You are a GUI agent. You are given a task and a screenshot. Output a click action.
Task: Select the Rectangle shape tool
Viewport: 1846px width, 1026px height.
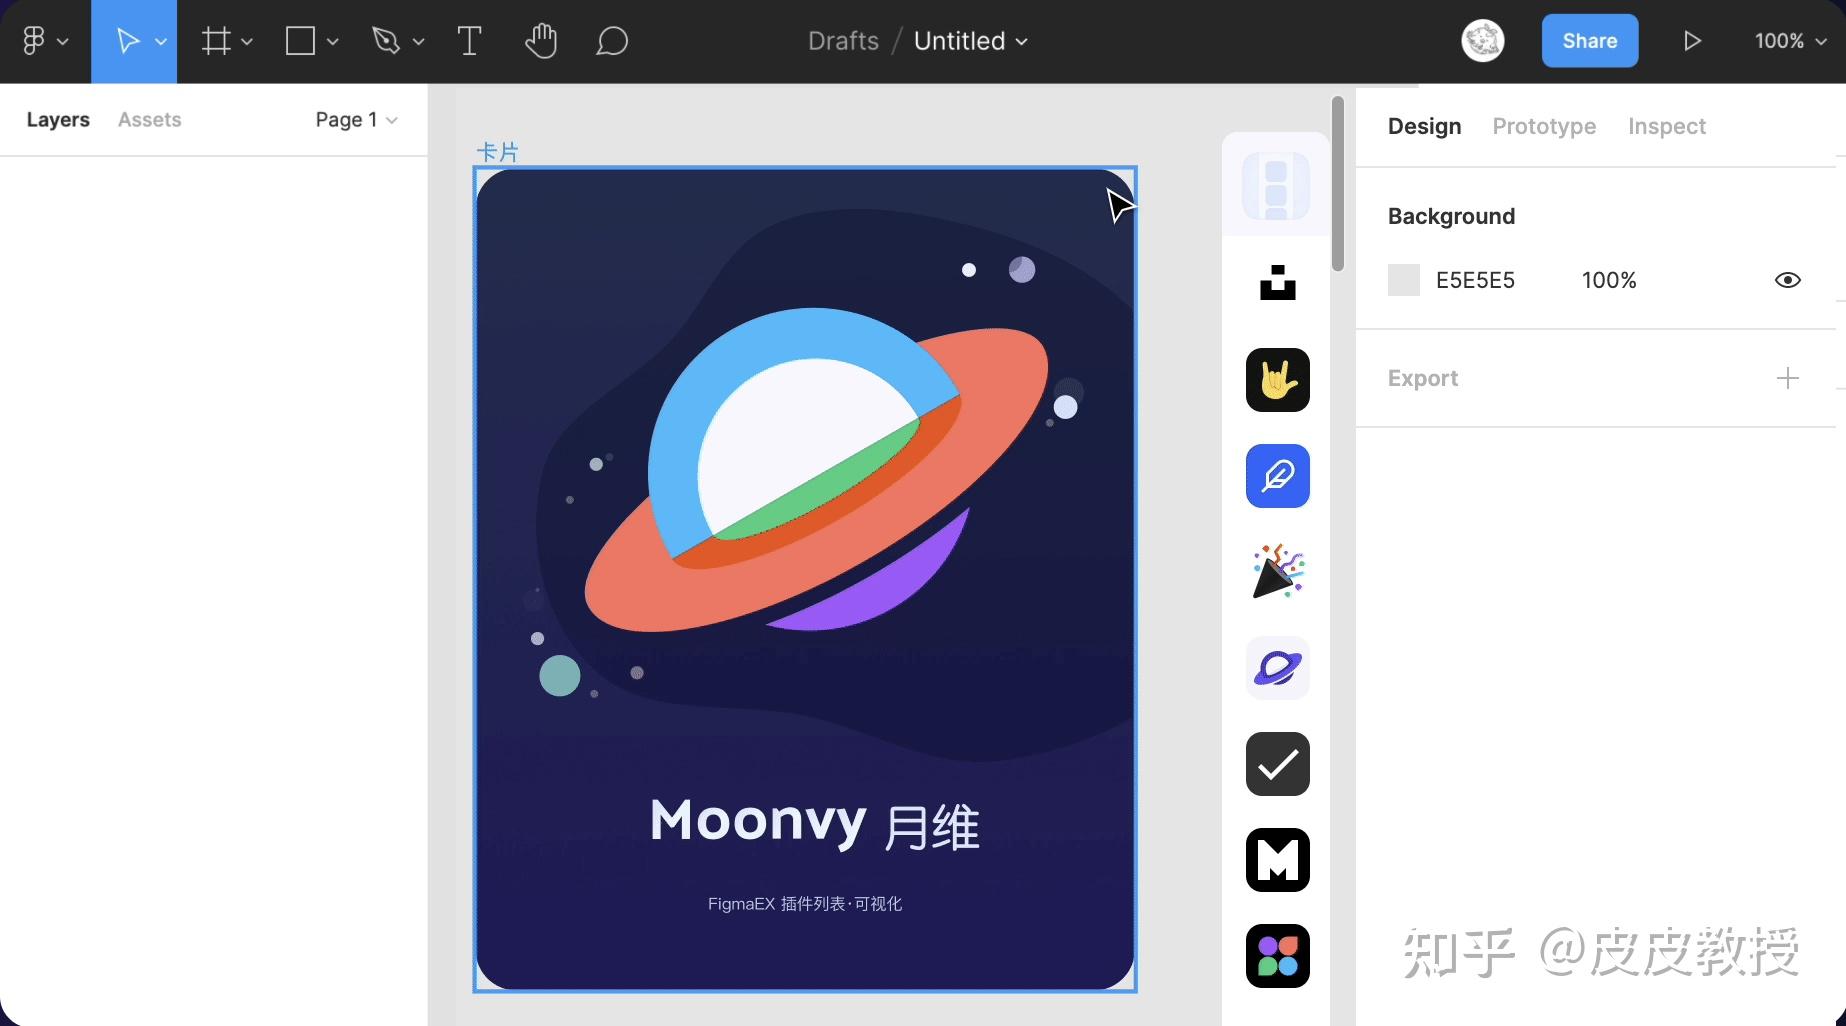point(300,41)
